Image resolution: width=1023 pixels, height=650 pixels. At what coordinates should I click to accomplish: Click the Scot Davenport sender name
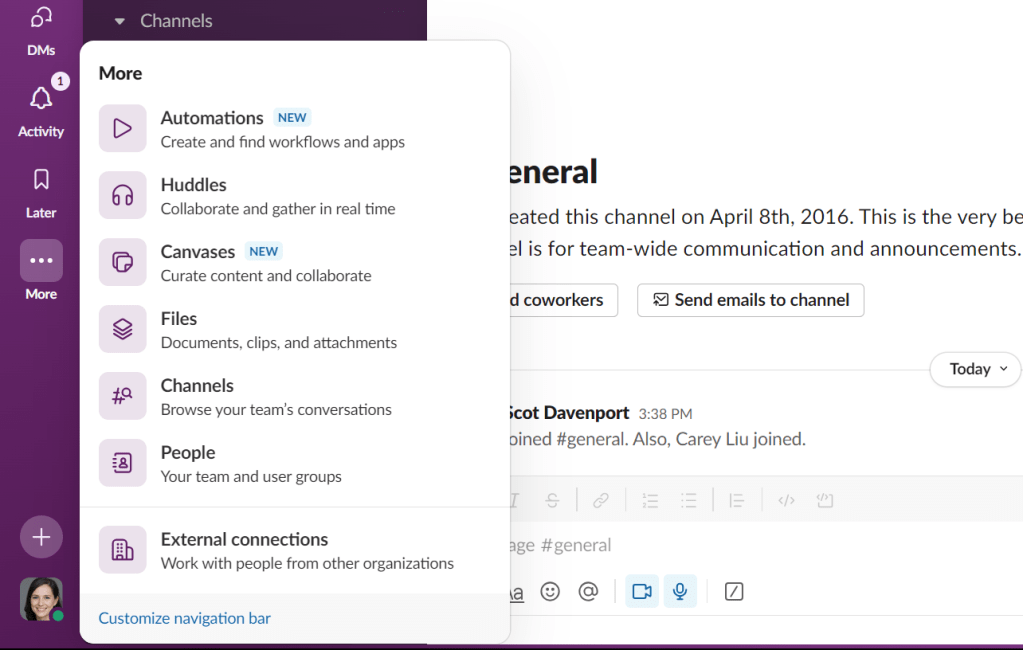(568, 413)
